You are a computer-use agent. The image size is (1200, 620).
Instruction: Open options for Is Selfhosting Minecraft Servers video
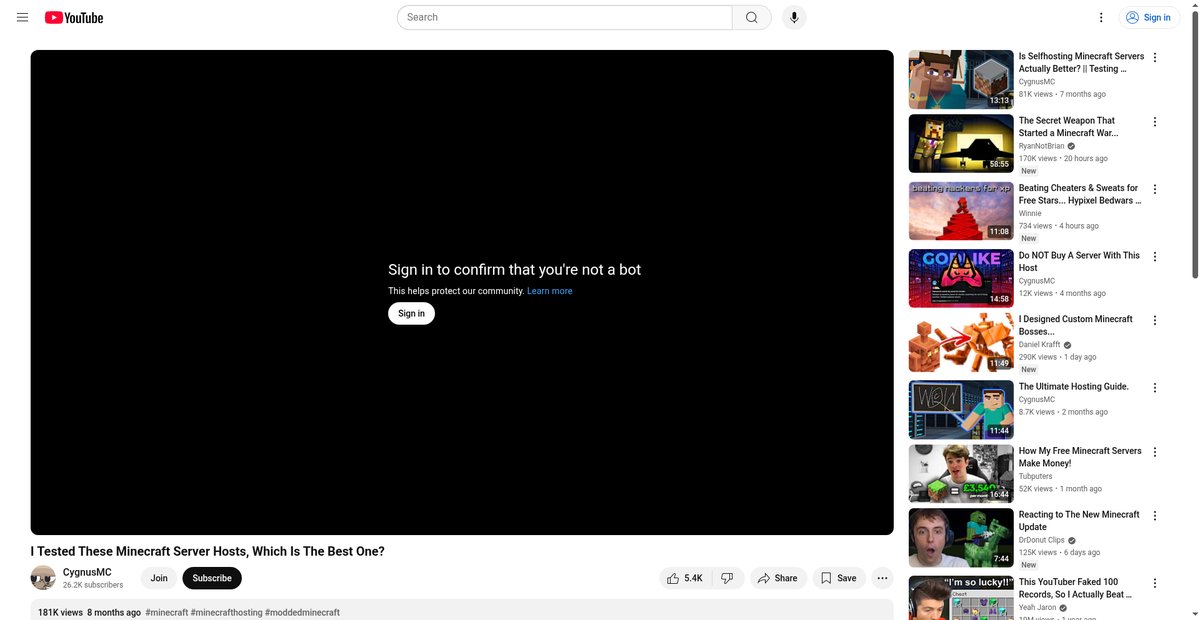pos(1155,58)
